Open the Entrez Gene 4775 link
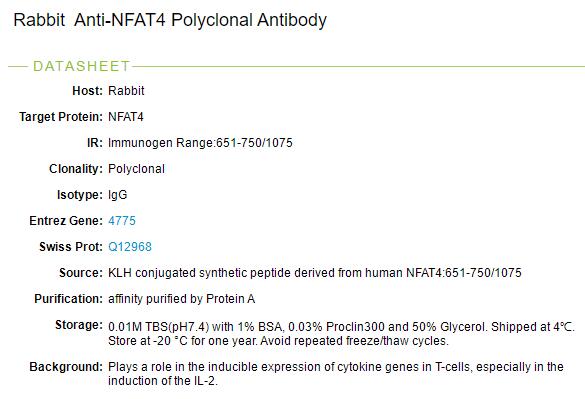The width and height of the screenshot is (585, 399). point(122,221)
